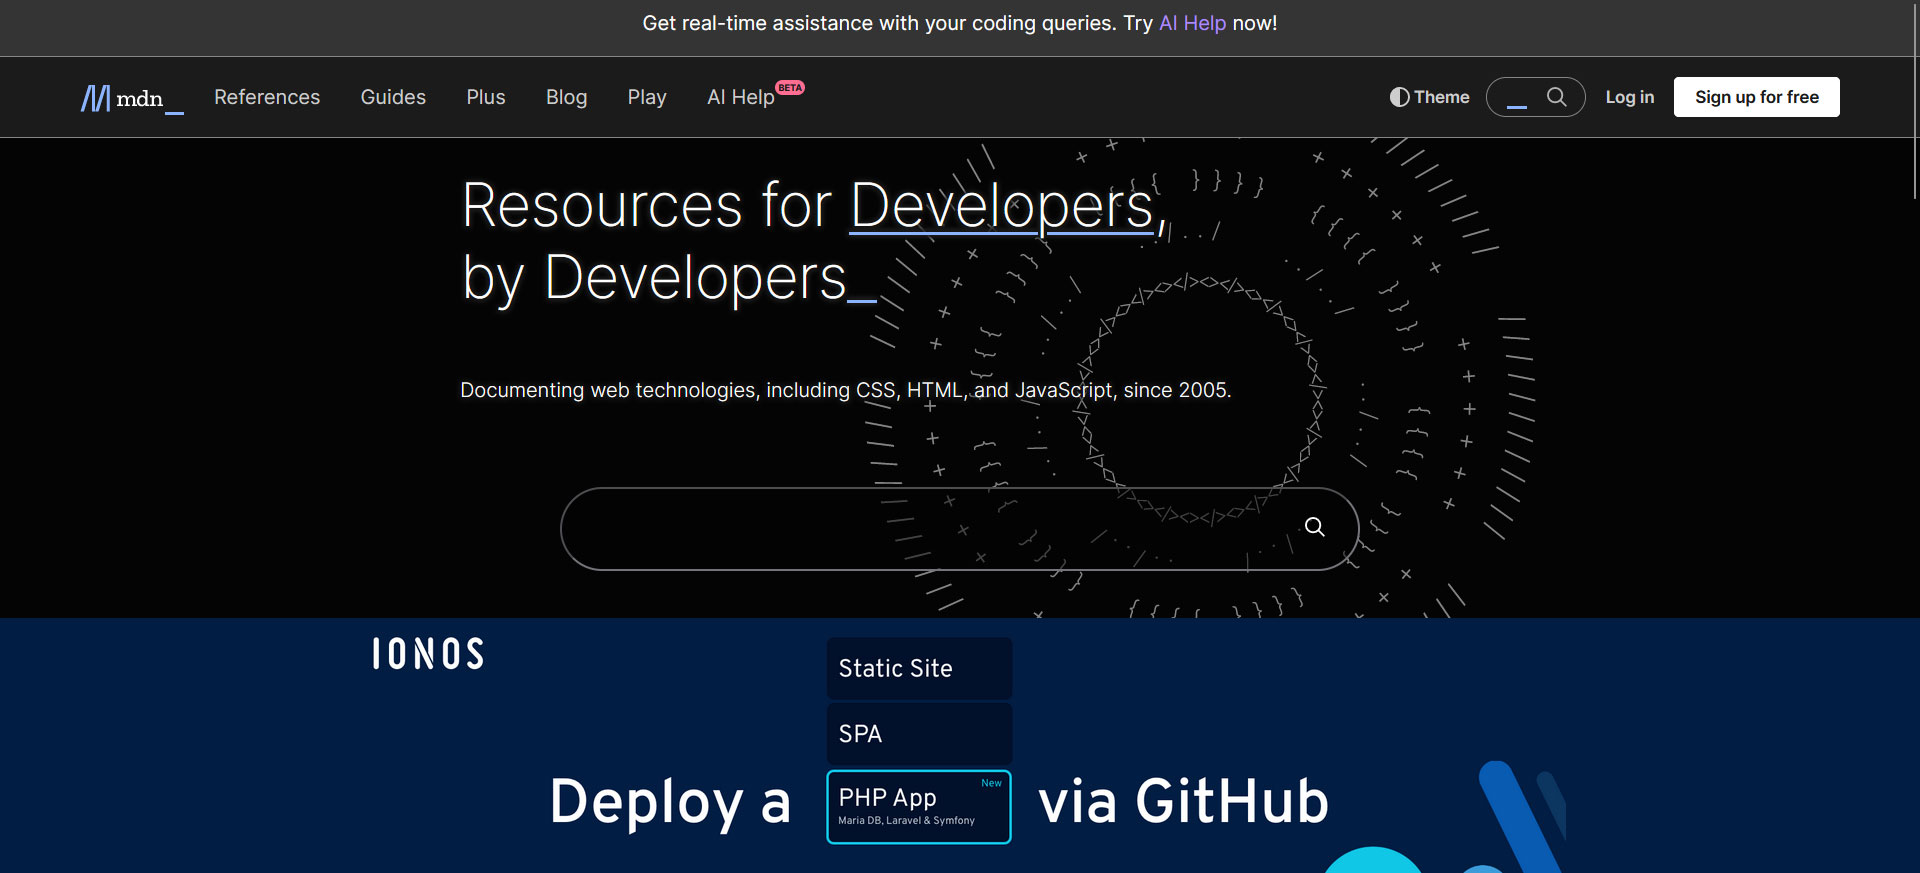Click the underlined Developers heading link
Viewport: 1920px width, 873px height.
pyautogui.click(x=1000, y=206)
